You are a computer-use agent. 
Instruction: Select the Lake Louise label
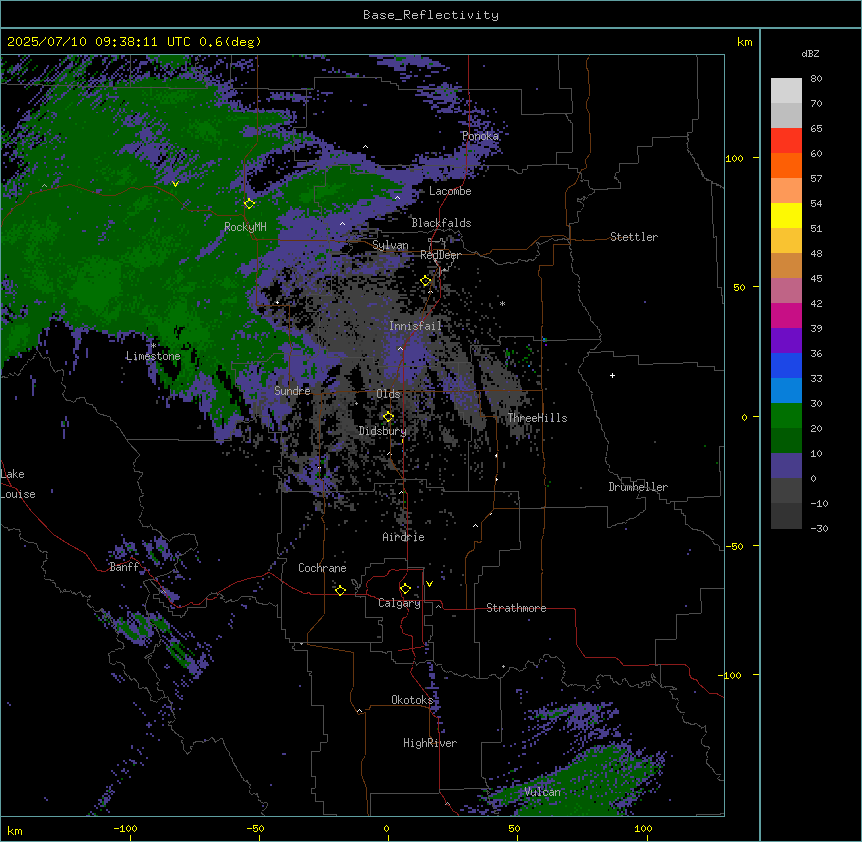point(18,484)
